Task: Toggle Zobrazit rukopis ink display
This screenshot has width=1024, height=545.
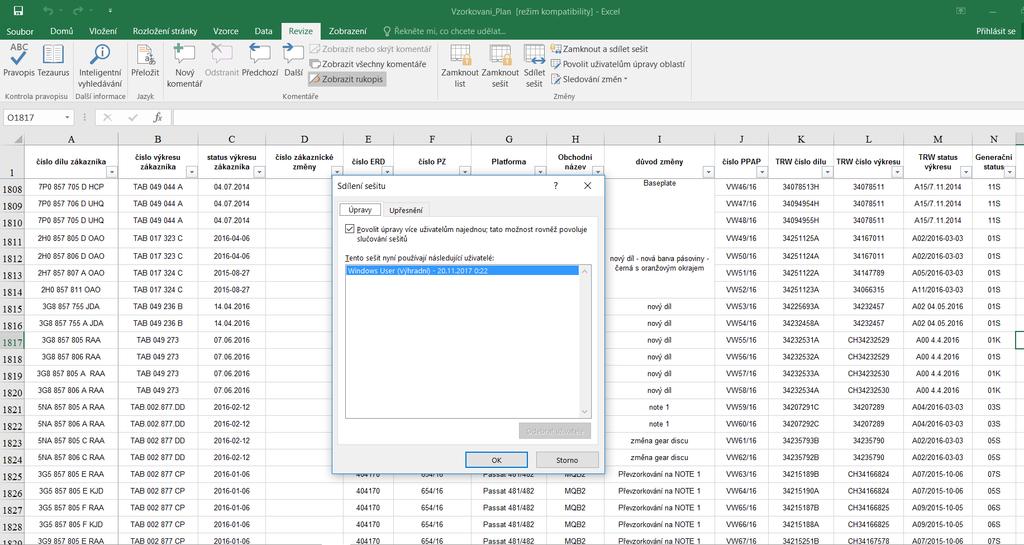Action: (x=346, y=79)
